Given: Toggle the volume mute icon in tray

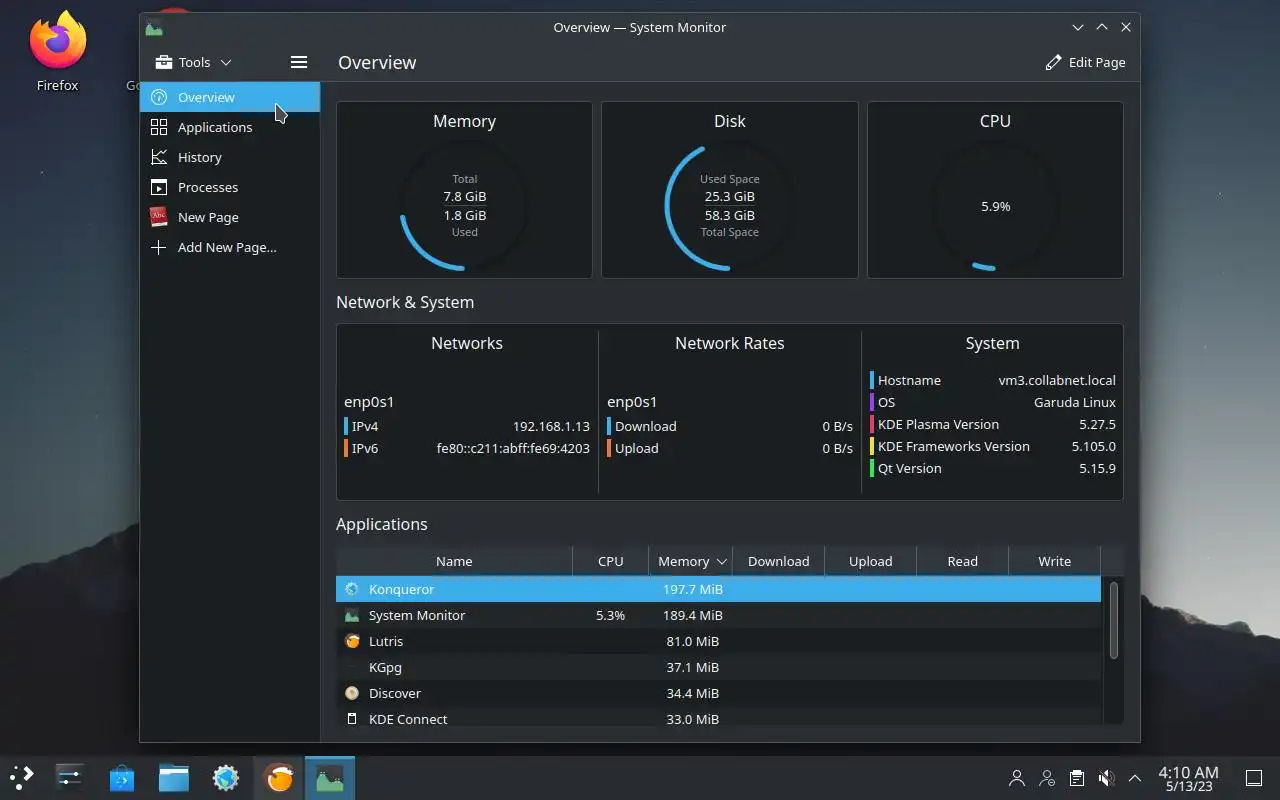Looking at the screenshot, I should tap(1106, 778).
